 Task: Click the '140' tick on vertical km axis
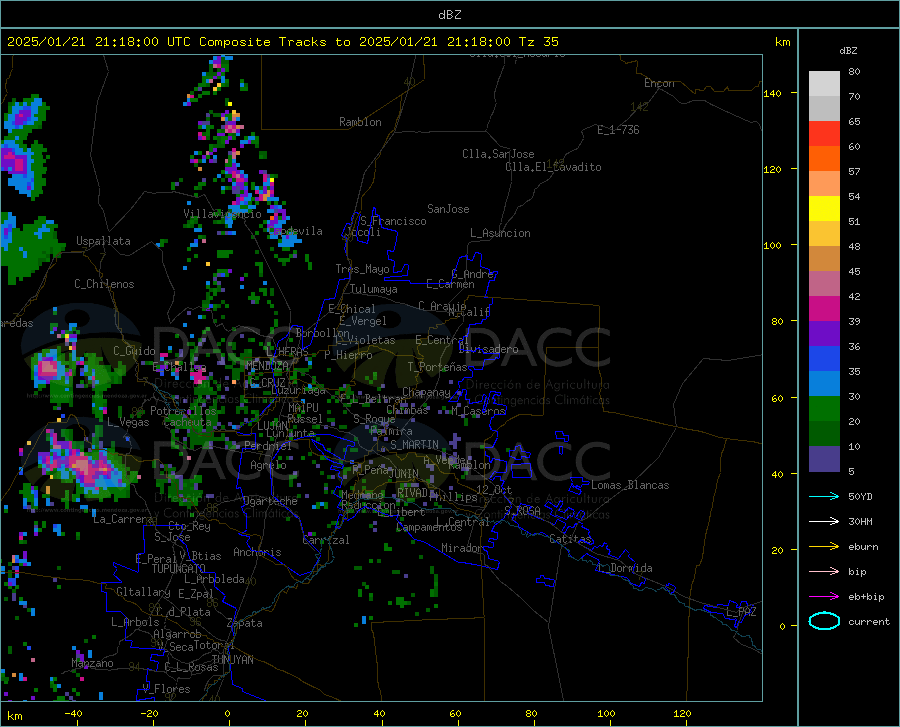point(772,94)
